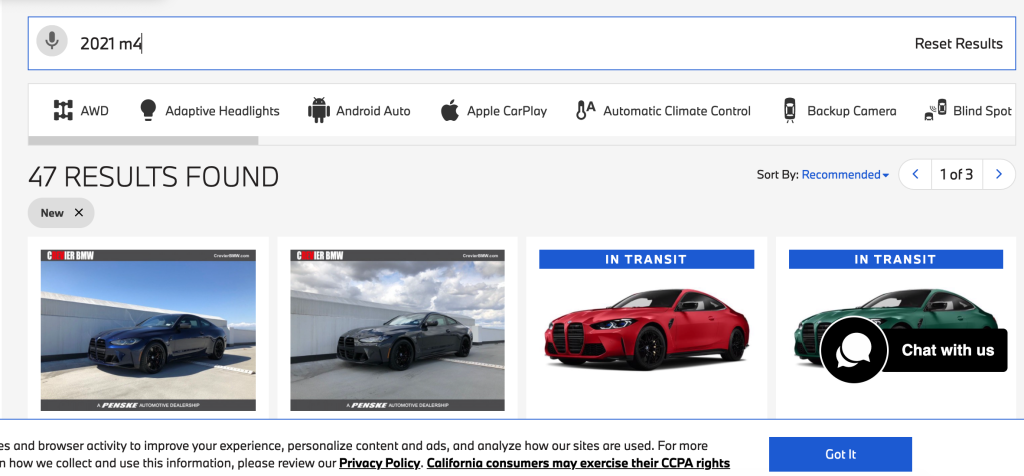
Task: Filter by Backup Camera label
Action: [x=852, y=111]
